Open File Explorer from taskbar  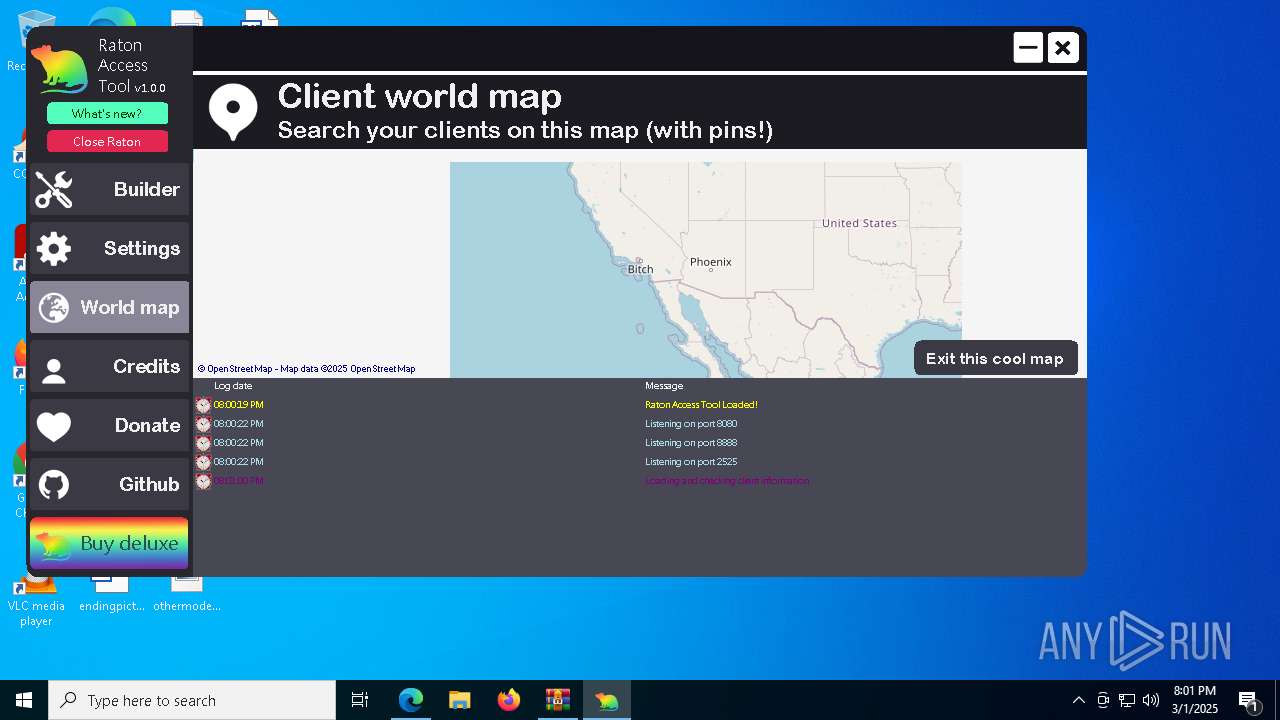pyautogui.click(x=459, y=700)
